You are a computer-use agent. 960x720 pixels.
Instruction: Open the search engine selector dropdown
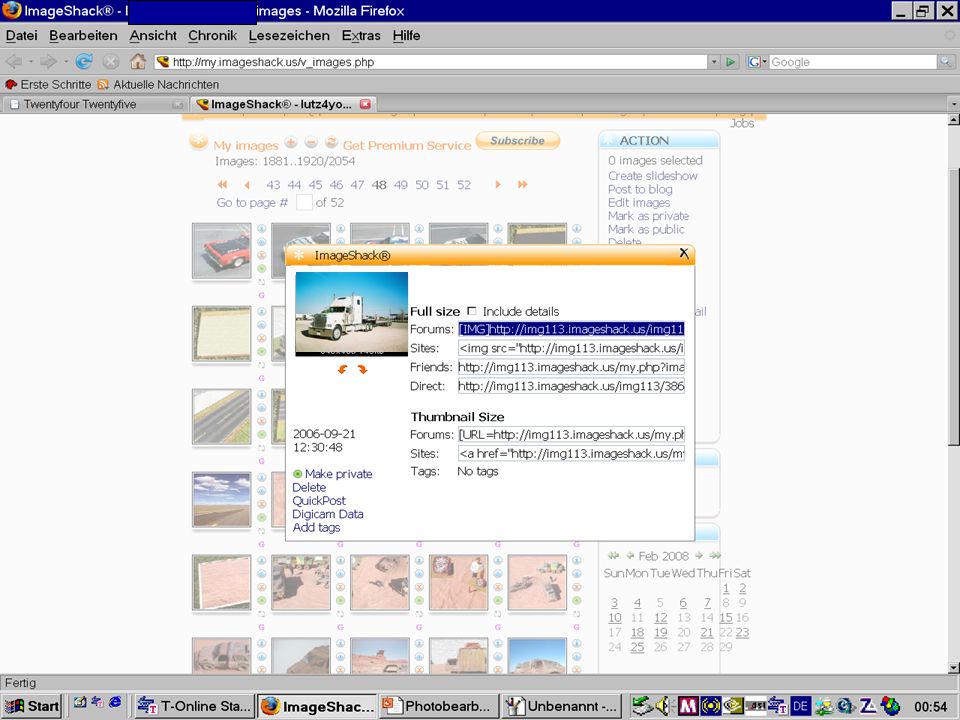coord(757,62)
